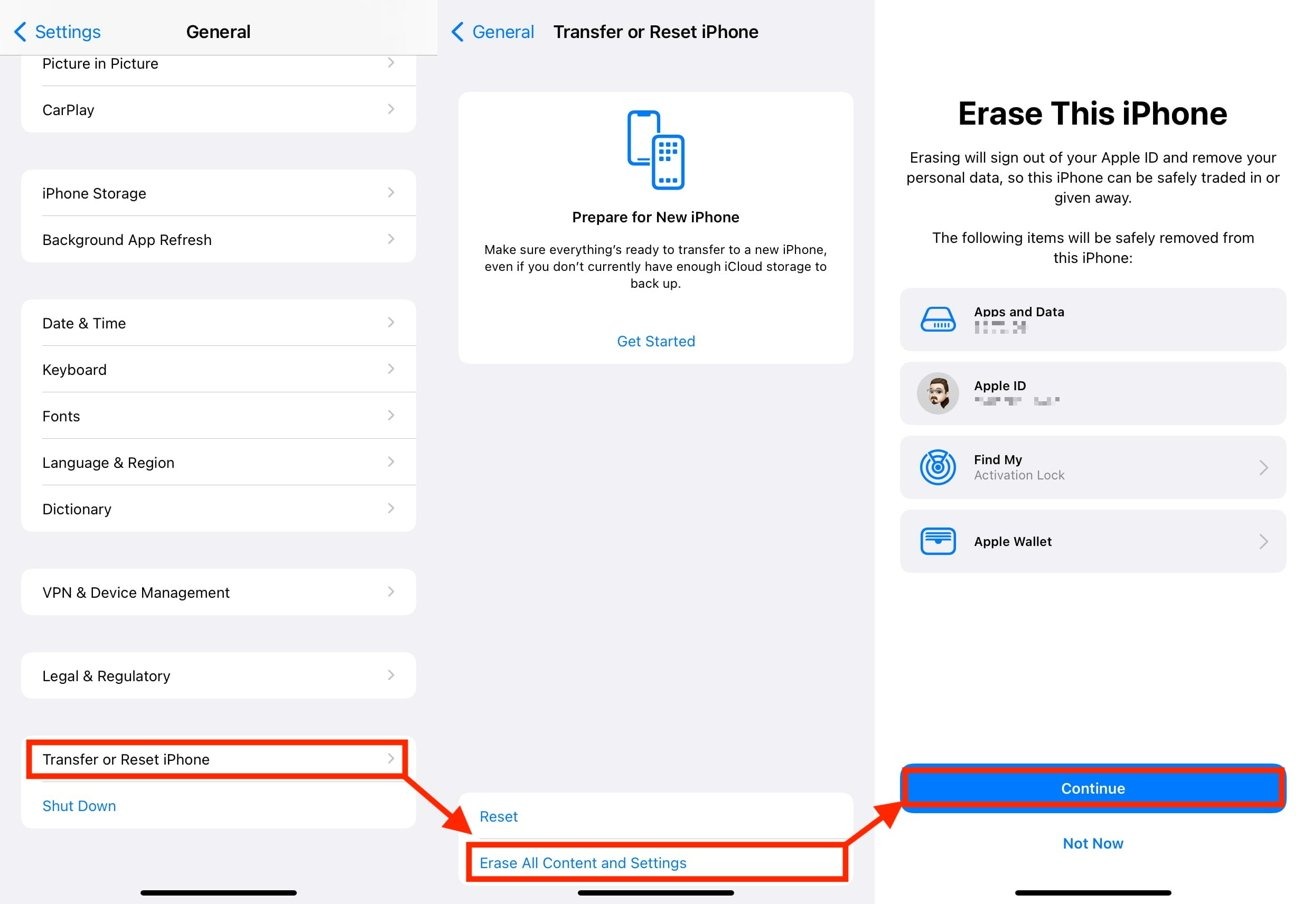Click the Not Now link
Viewport: 1312px width, 904px height.
[1092, 843]
